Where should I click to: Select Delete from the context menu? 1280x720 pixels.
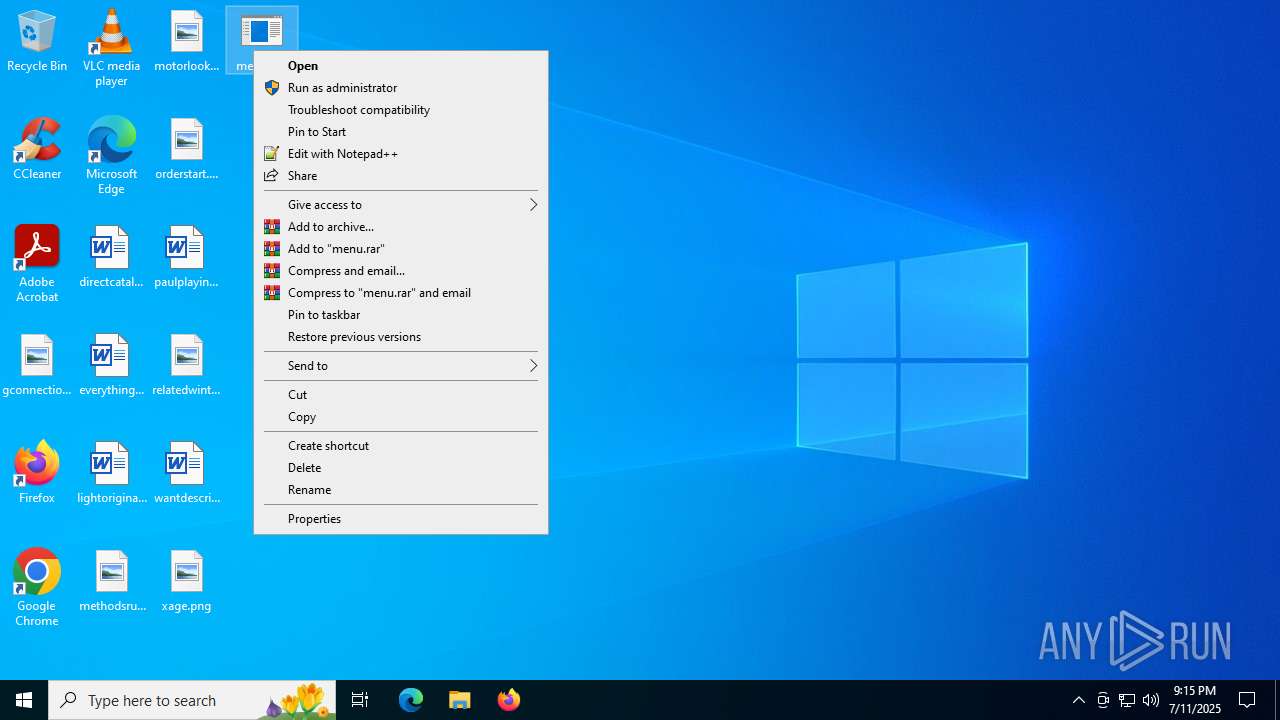tap(401, 468)
